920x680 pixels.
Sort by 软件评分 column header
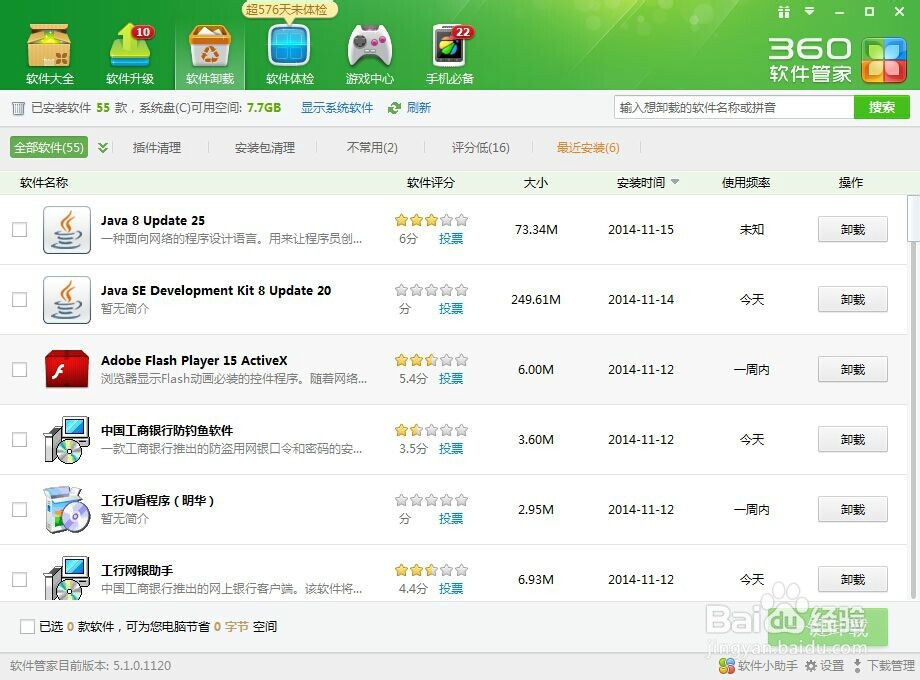431,182
